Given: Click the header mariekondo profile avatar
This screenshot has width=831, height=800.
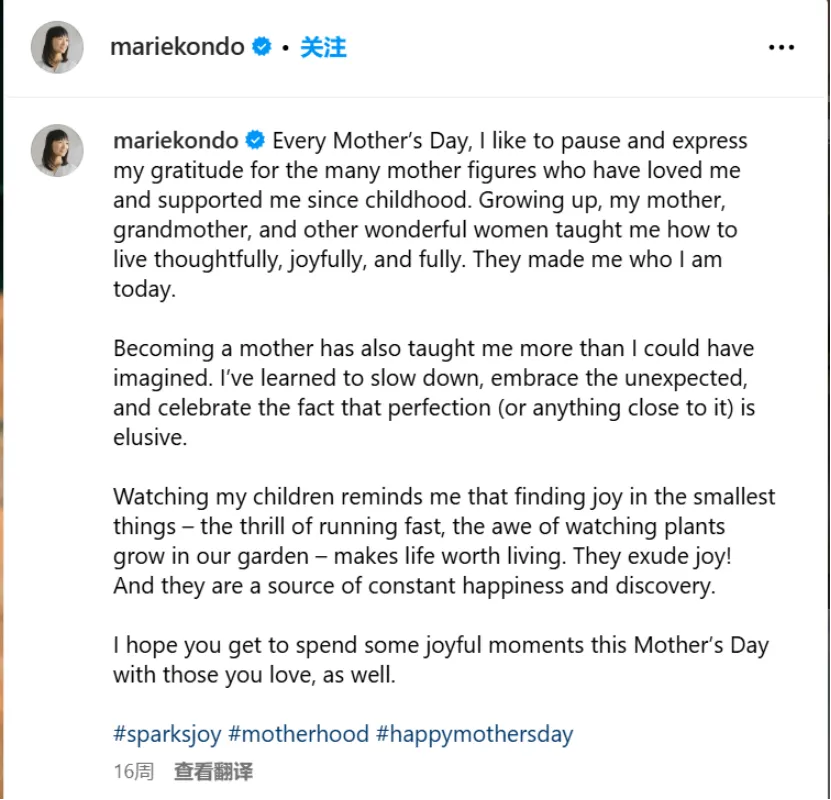Looking at the screenshot, I should click(57, 47).
